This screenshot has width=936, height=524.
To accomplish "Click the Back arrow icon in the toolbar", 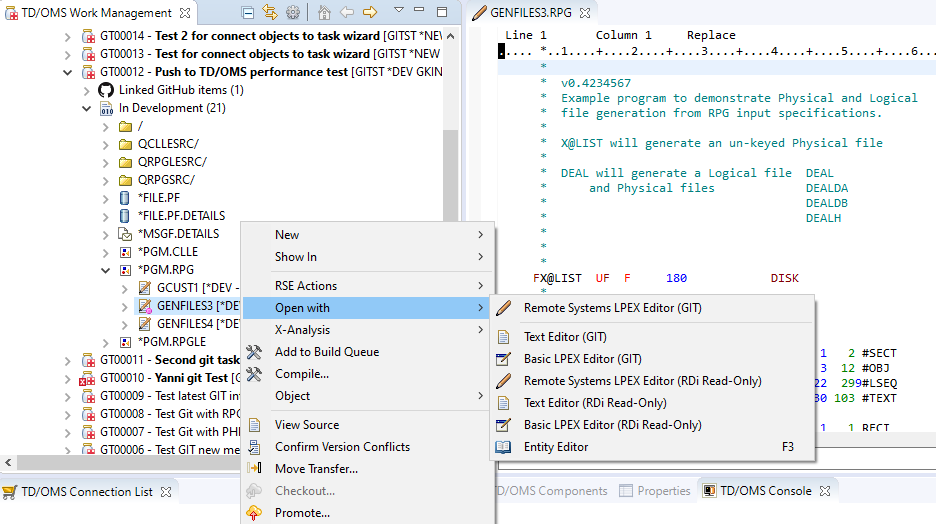I will coord(346,12).
